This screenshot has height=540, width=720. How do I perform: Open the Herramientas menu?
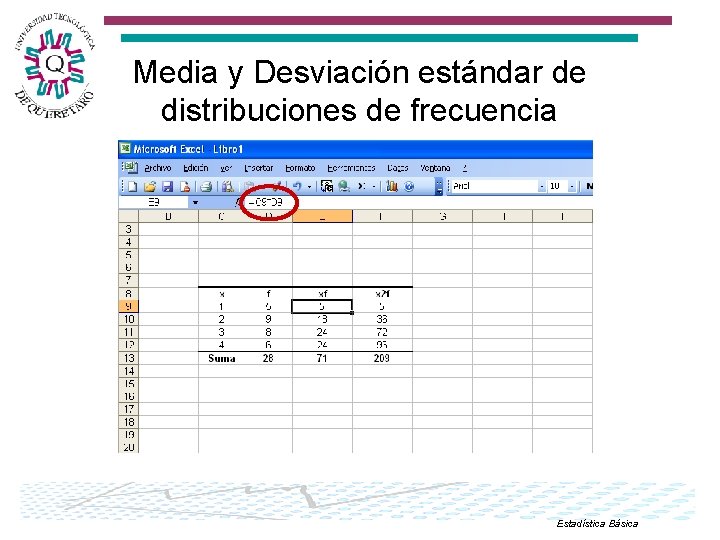351,168
